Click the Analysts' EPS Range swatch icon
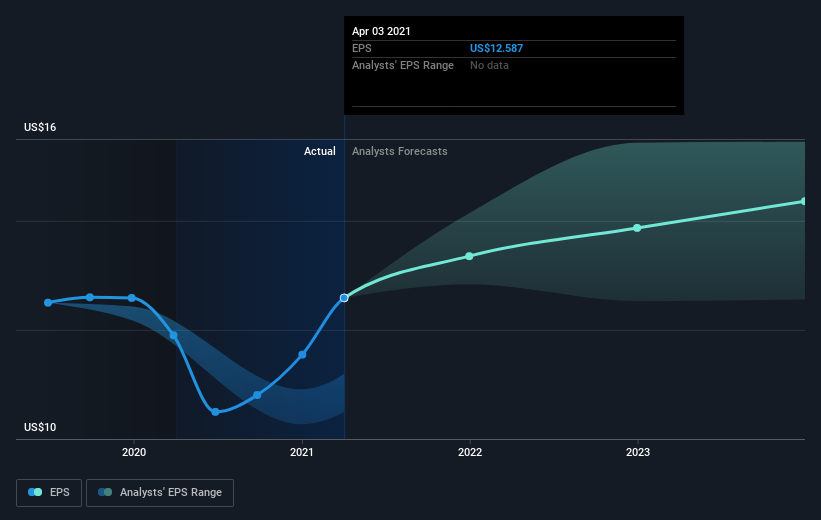This screenshot has width=821, height=520. [x=105, y=492]
